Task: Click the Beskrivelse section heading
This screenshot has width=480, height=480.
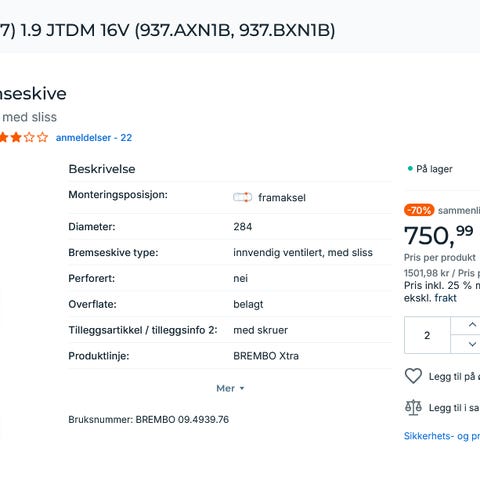Action: point(102,169)
